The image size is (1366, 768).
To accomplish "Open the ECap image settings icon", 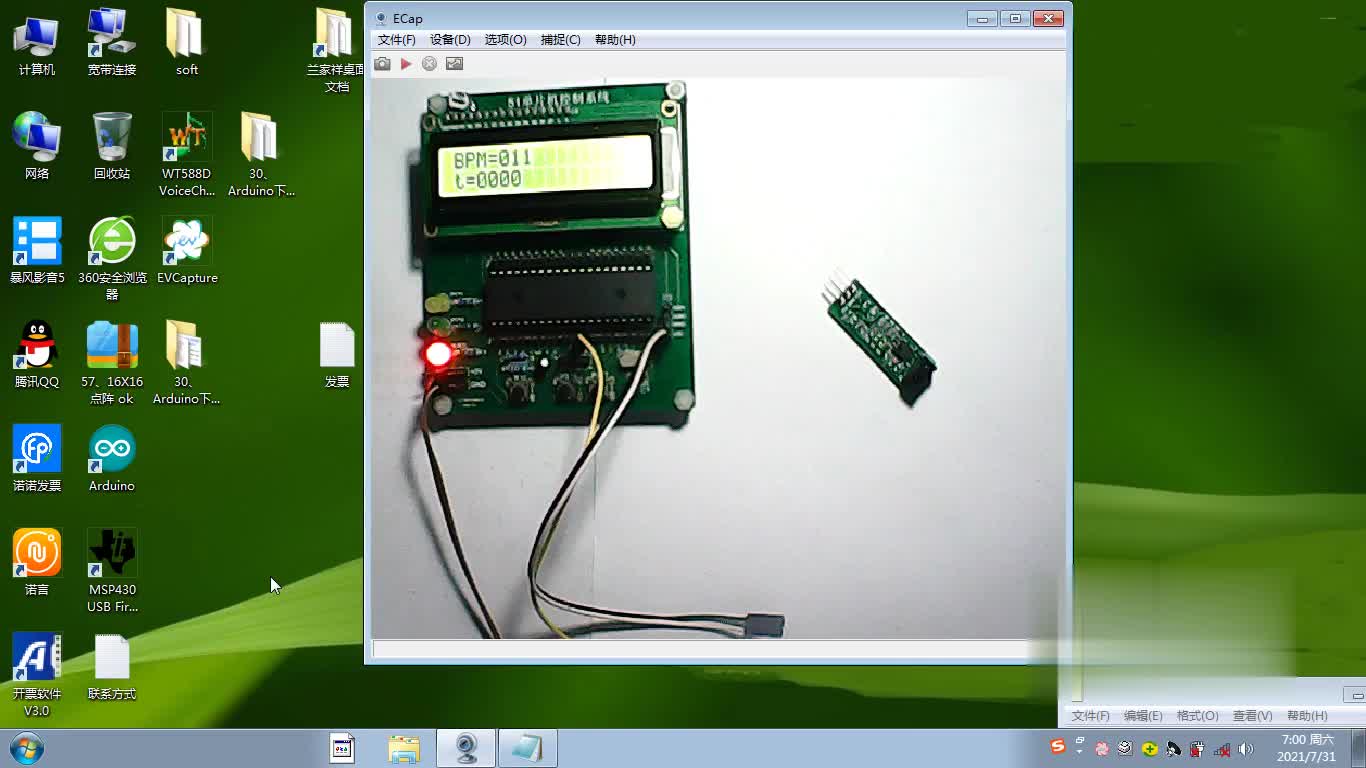I will click(454, 64).
